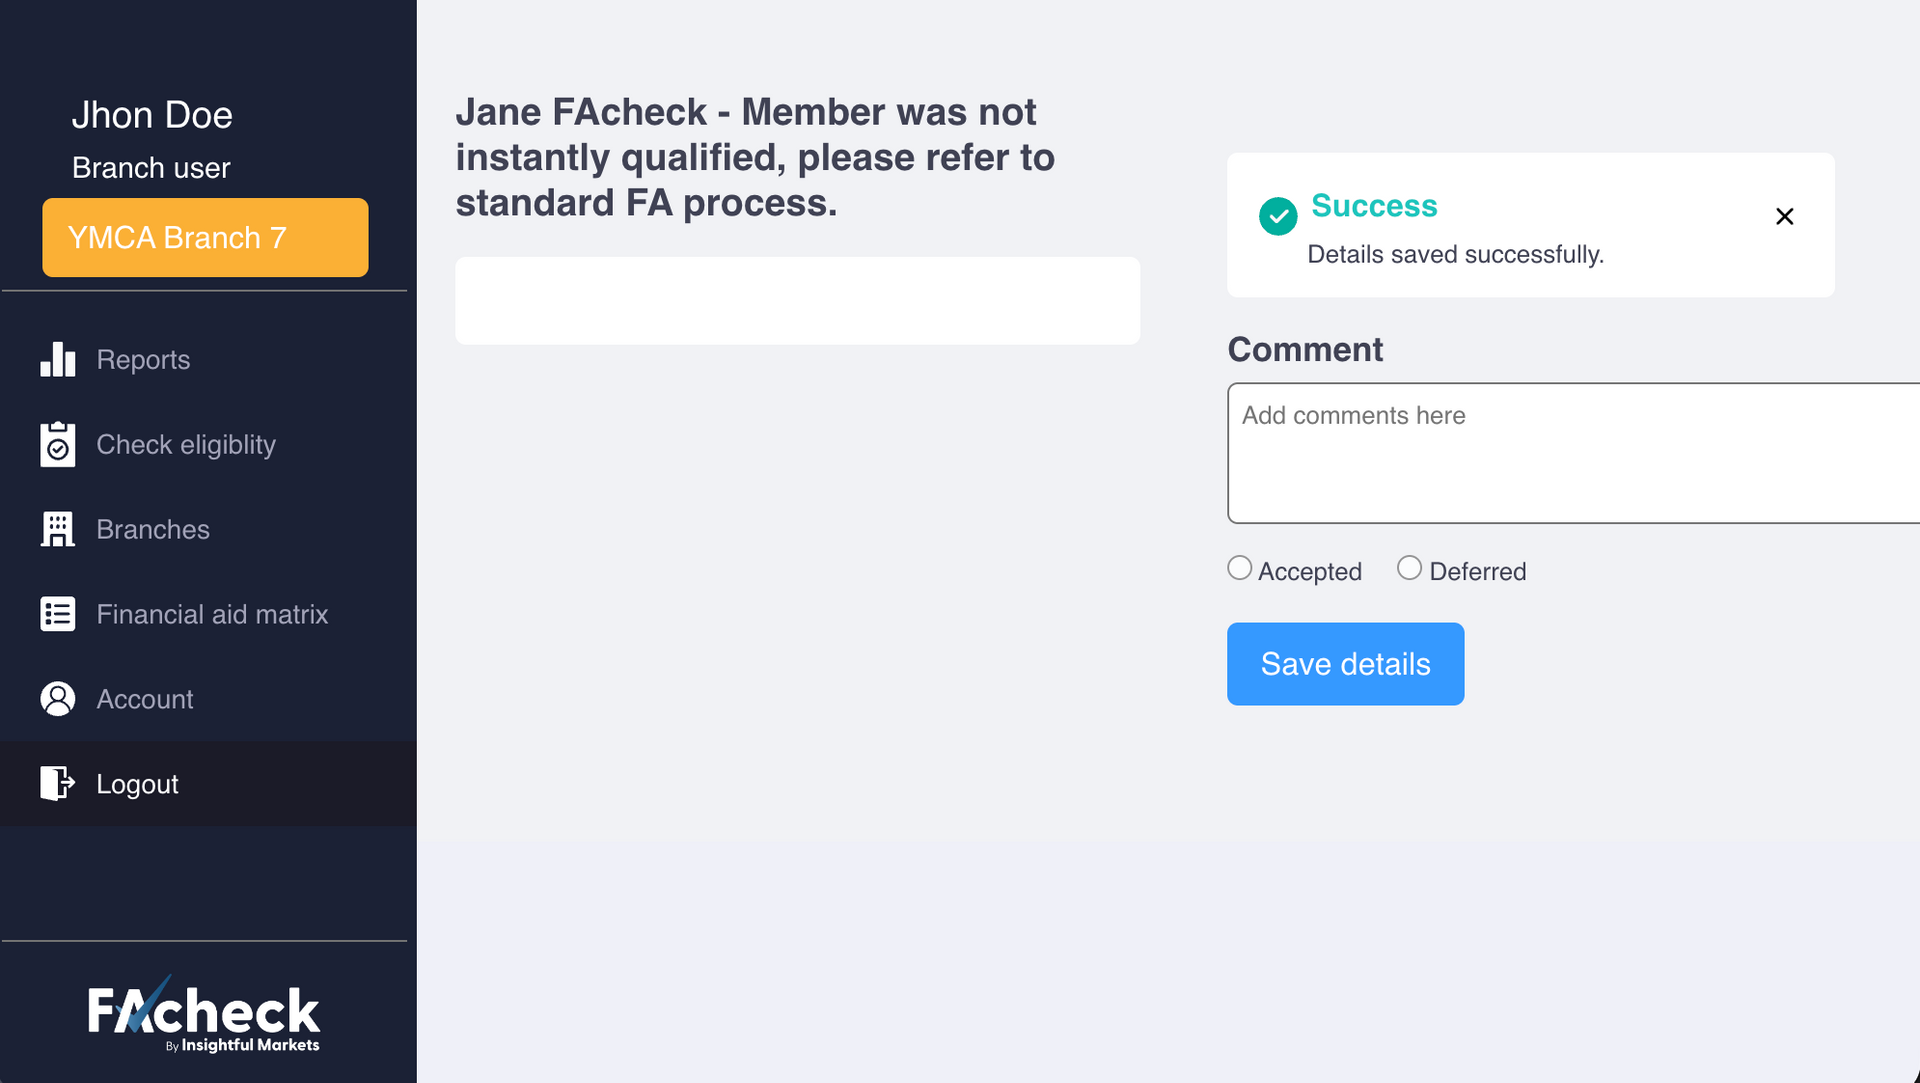Viewport: 1920px width, 1083px height.
Task: Navigate to Check eligibility
Action: [x=186, y=445]
